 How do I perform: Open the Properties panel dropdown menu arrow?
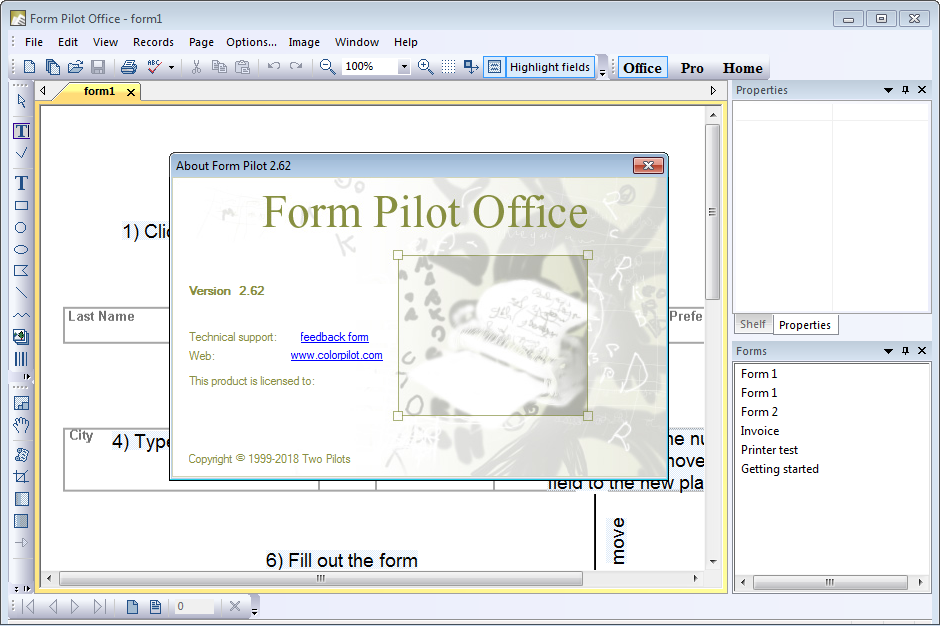tap(888, 90)
